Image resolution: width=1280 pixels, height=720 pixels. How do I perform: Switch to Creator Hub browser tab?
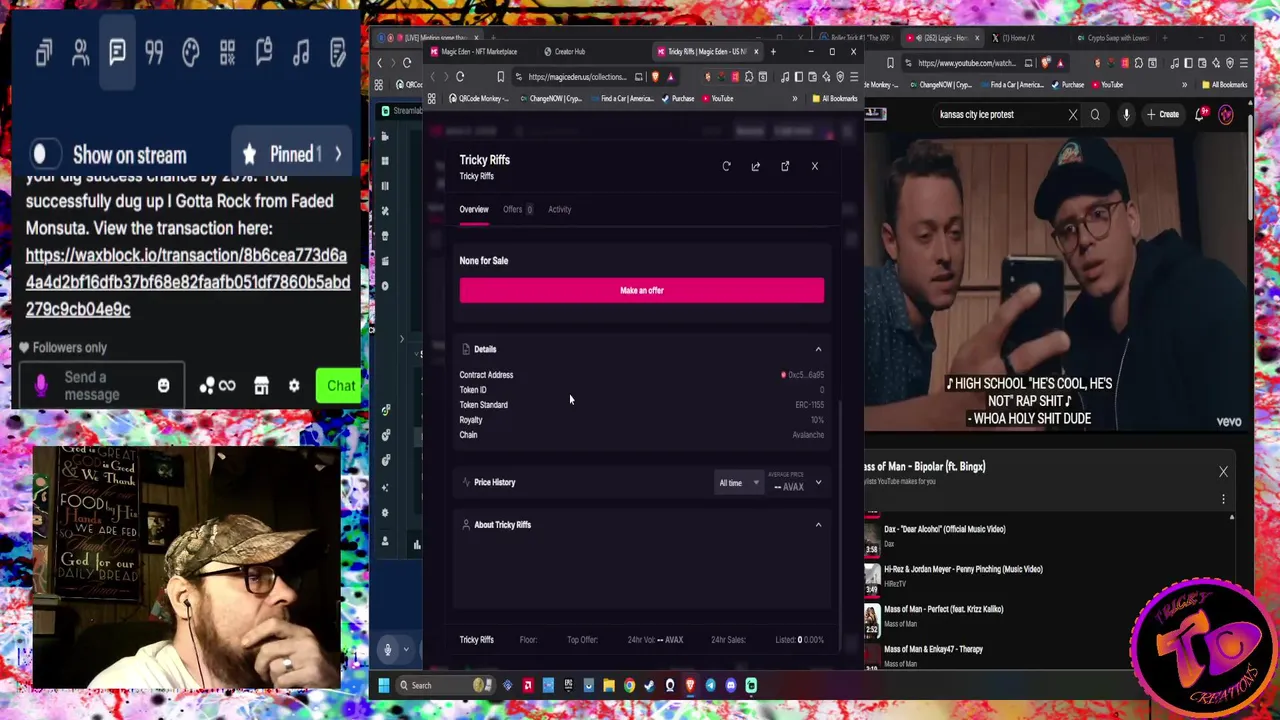tap(566, 52)
